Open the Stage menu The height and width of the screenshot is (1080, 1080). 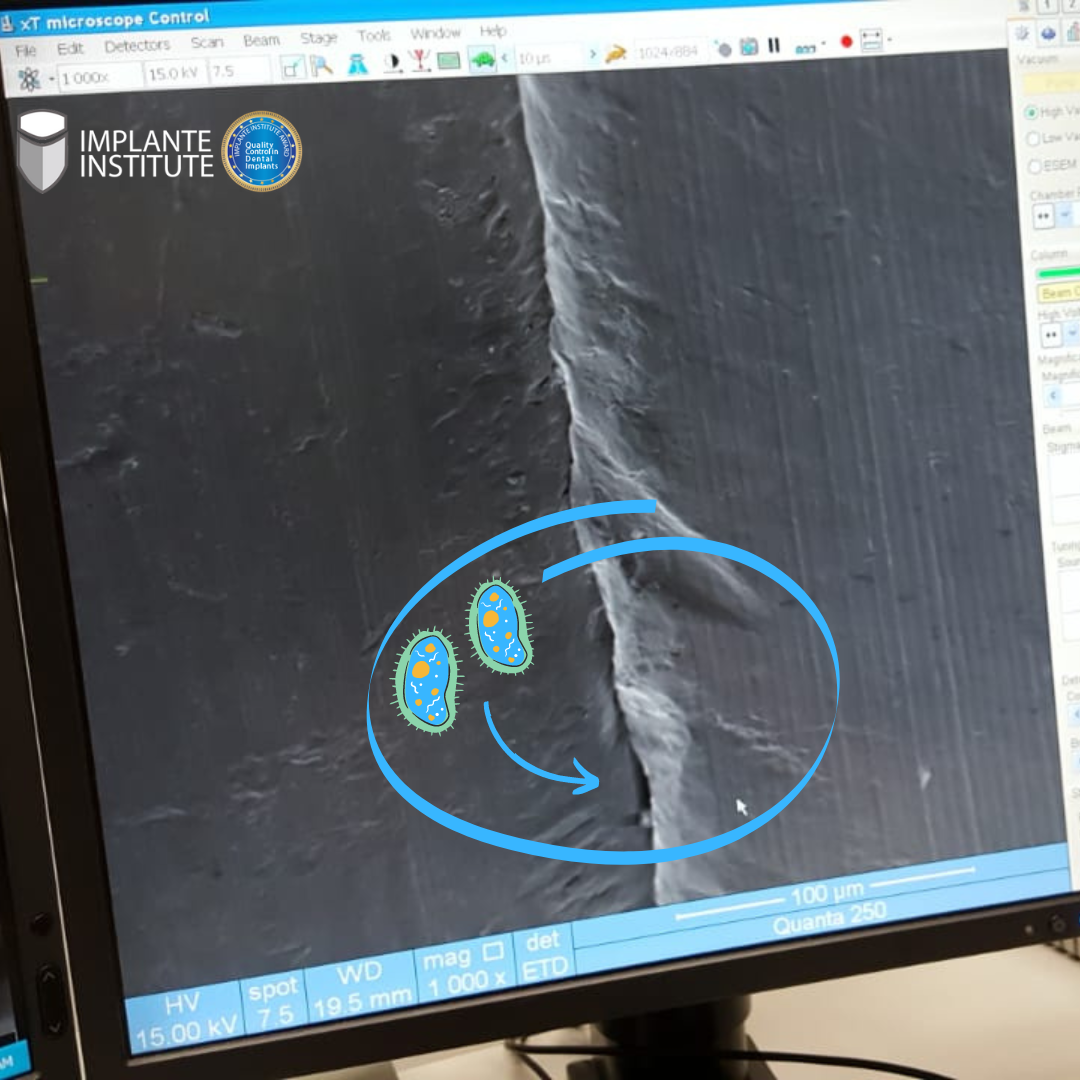tap(319, 38)
